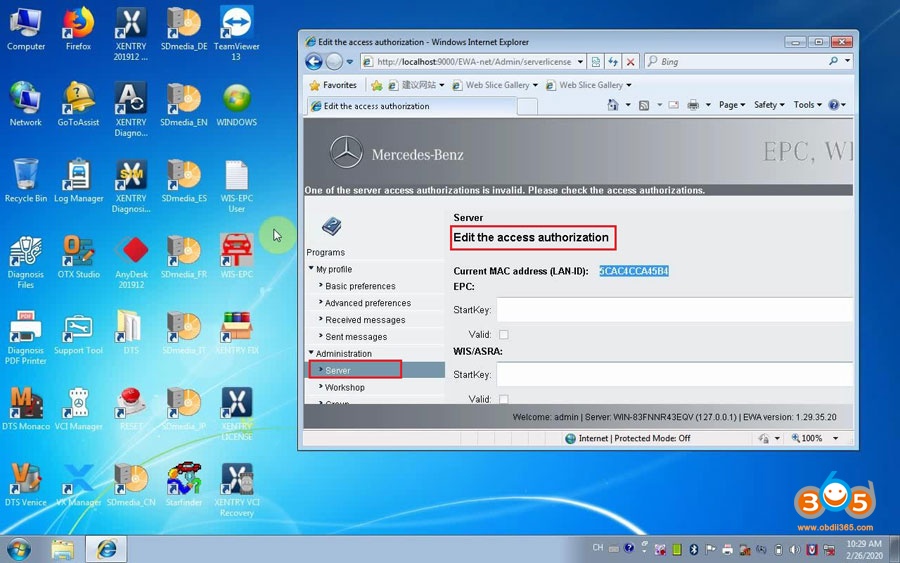
Task: Open the Tools menu in IE
Action: pos(807,105)
